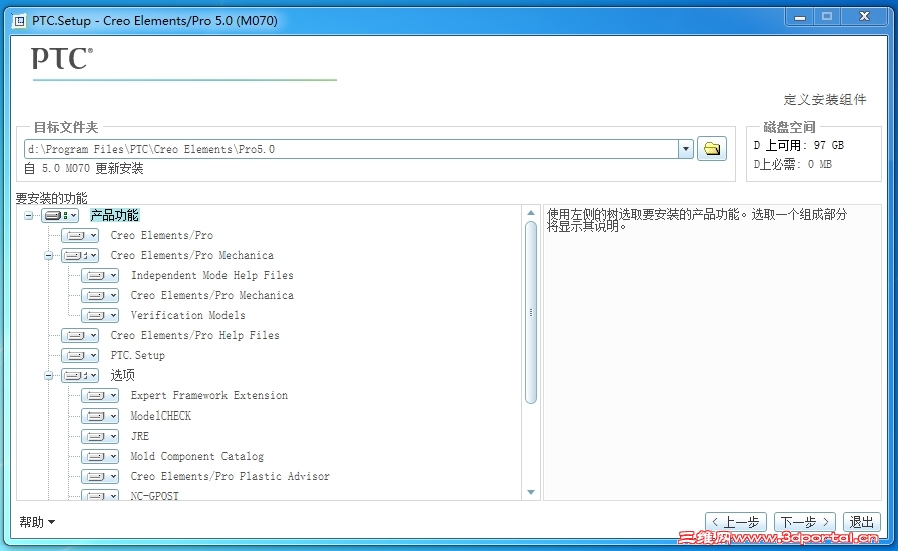Select Independent Mode Help Files item
The width and height of the screenshot is (898, 551).
click(x=212, y=276)
